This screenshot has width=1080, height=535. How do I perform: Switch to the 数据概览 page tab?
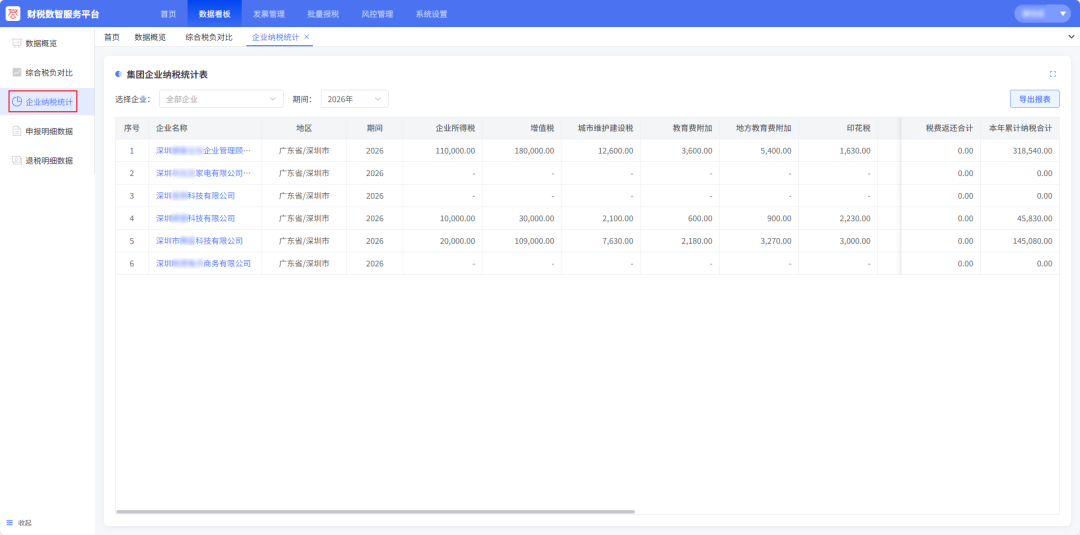pyautogui.click(x=150, y=37)
